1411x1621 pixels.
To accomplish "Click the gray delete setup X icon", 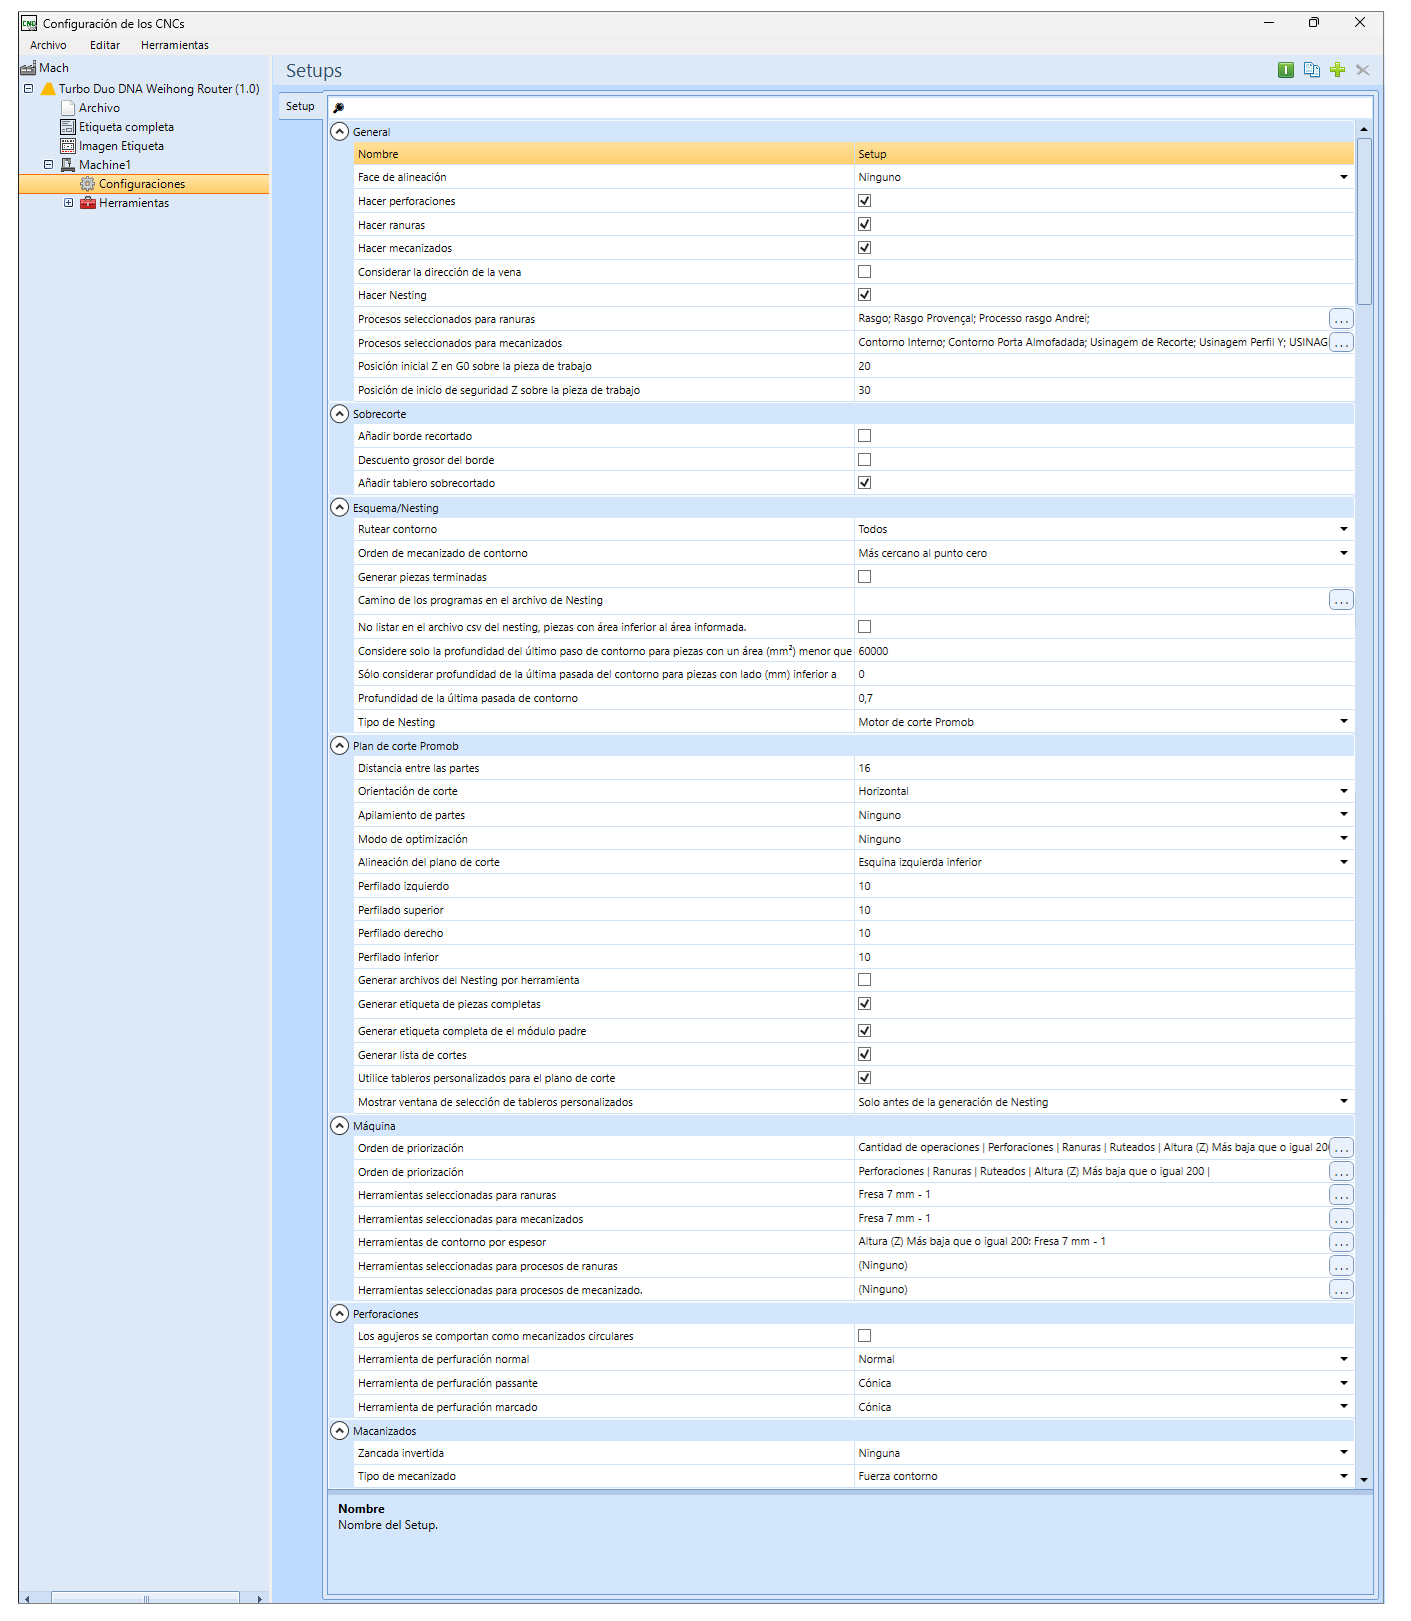I will 1363,70.
